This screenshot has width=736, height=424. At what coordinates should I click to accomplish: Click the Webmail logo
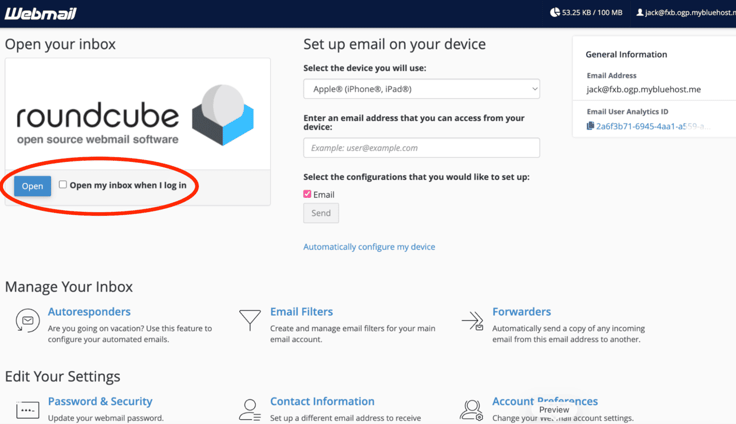click(x=41, y=13)
